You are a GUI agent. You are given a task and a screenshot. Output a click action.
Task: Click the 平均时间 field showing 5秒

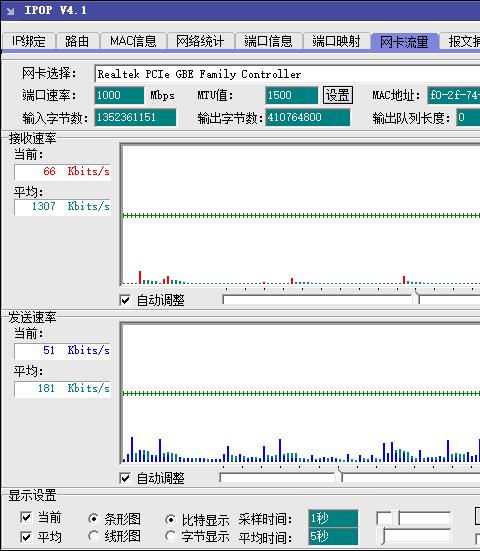tap(333, 537)
